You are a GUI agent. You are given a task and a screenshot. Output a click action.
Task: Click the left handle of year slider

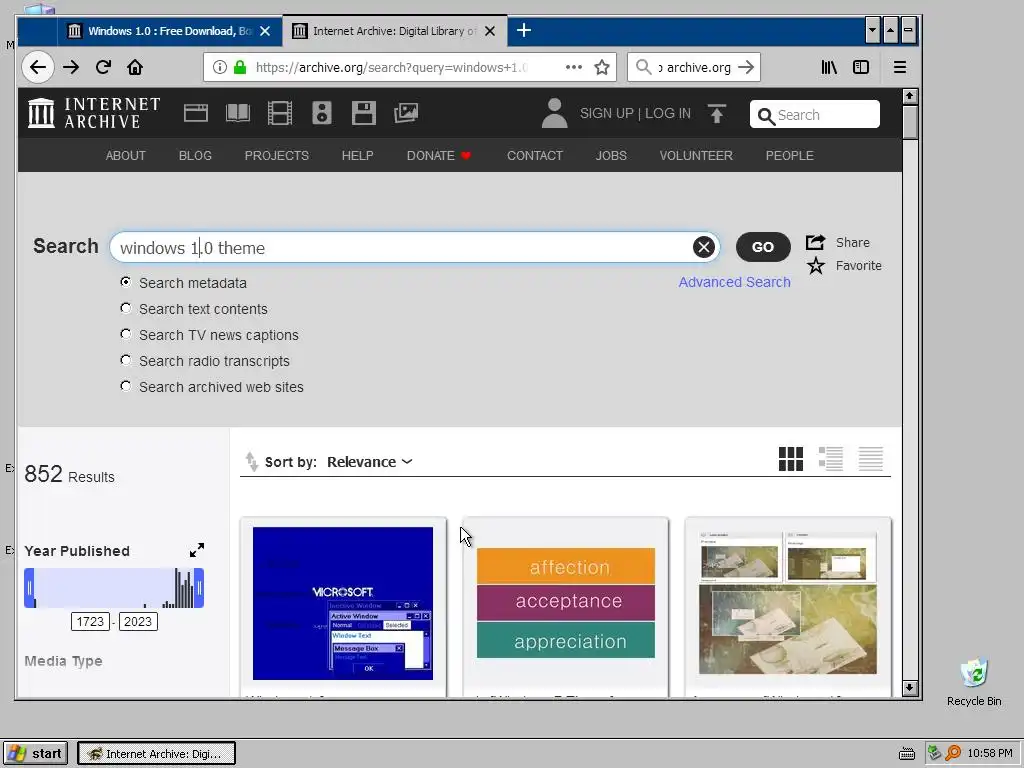tap(29, 588)
